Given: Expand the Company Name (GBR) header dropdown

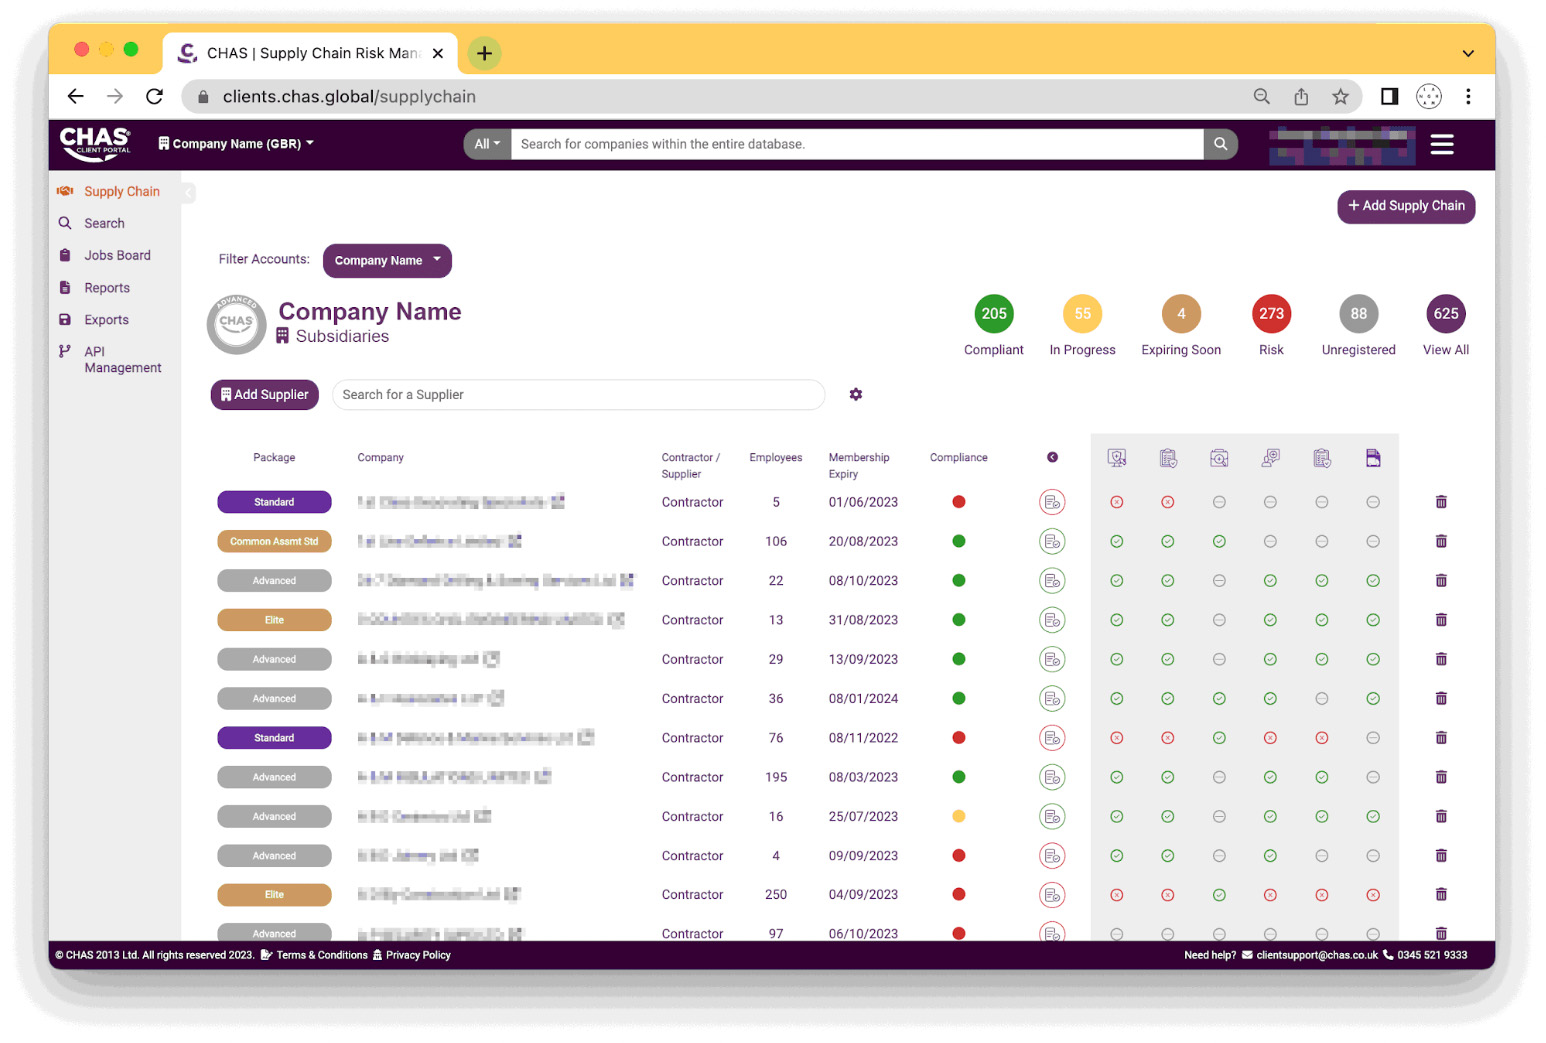Looking at the screenshot, I should pos(236,144).
